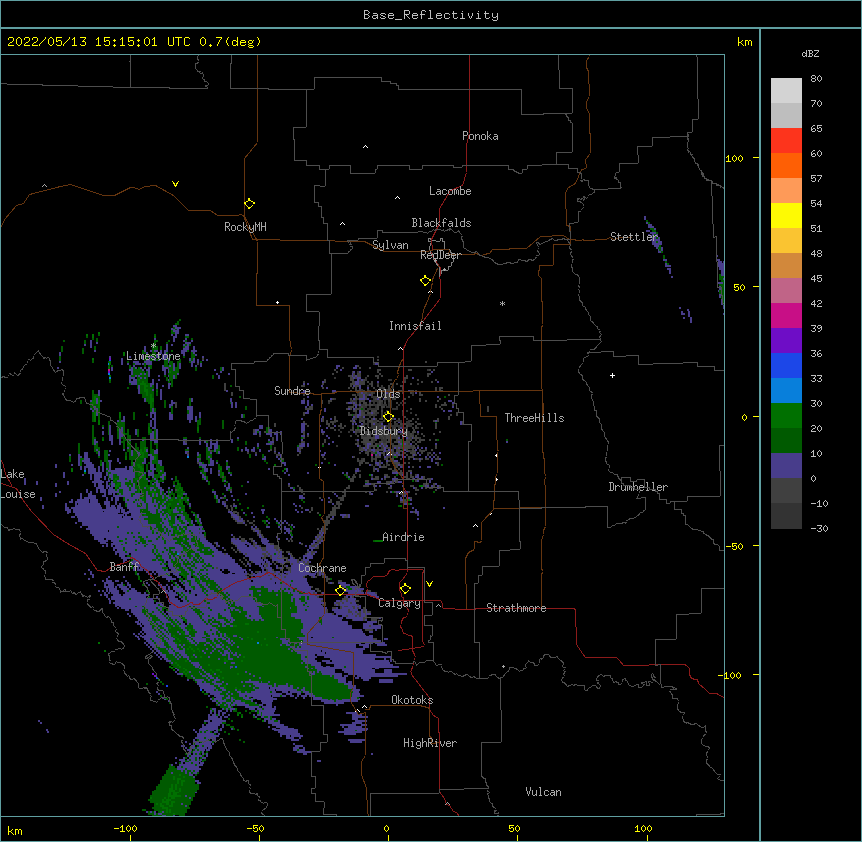862x842 pixels.
Task: Click the Innisfail city label
Action: point(415,326)
